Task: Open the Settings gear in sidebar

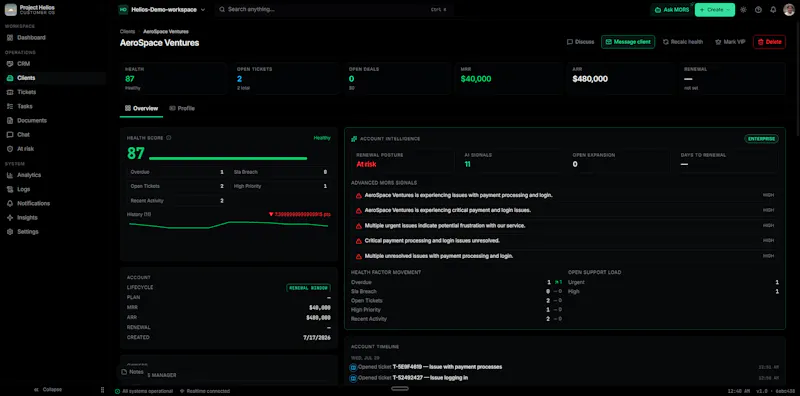Action: [10, 232]
